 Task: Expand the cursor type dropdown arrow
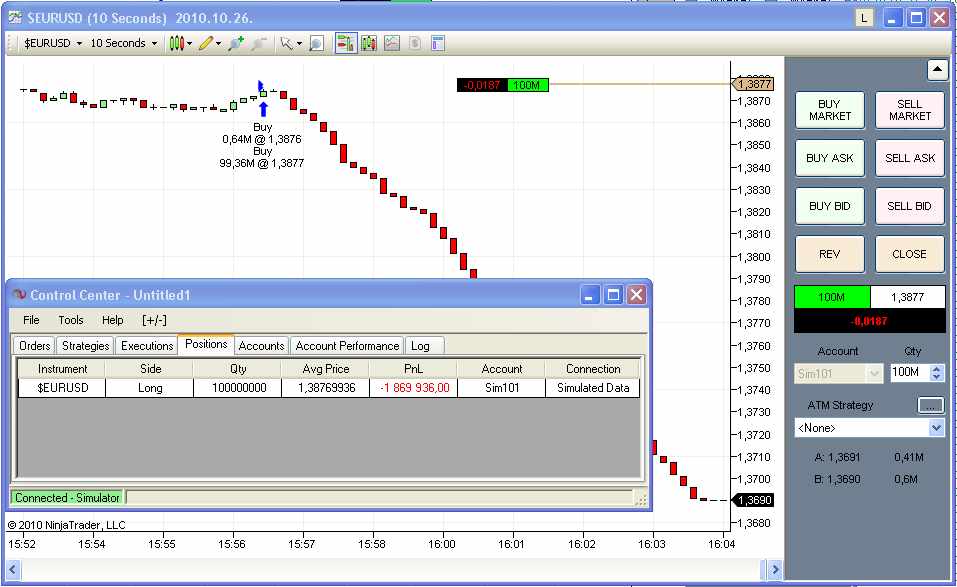click(299, 44)
